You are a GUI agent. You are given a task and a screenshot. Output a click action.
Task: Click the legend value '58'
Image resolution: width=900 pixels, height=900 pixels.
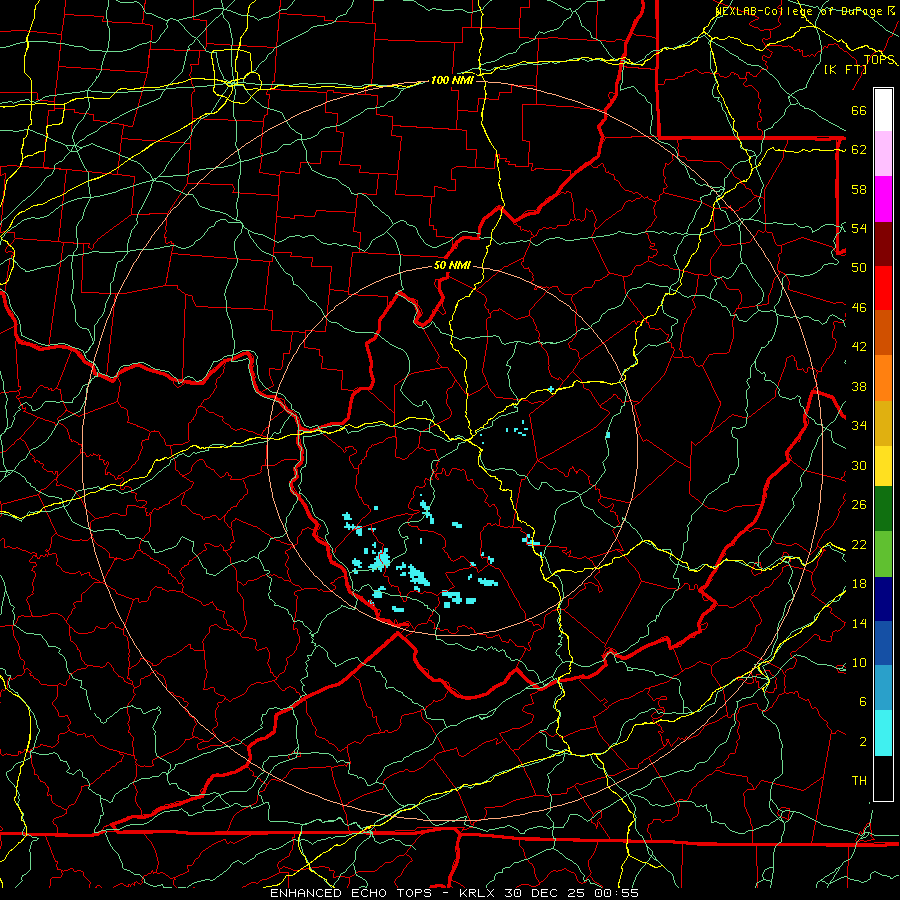[x=859, y=189]
